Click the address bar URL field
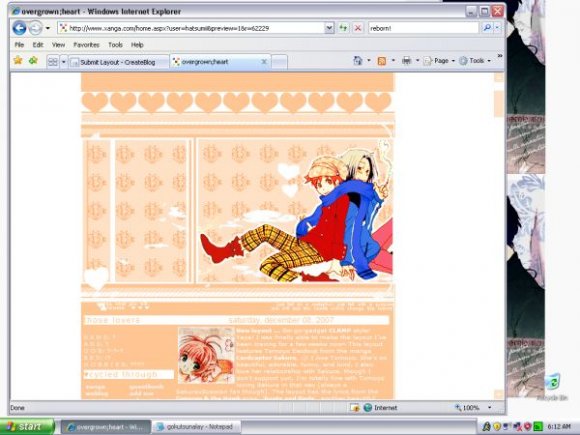580x435 pixels. click(191, 28)
